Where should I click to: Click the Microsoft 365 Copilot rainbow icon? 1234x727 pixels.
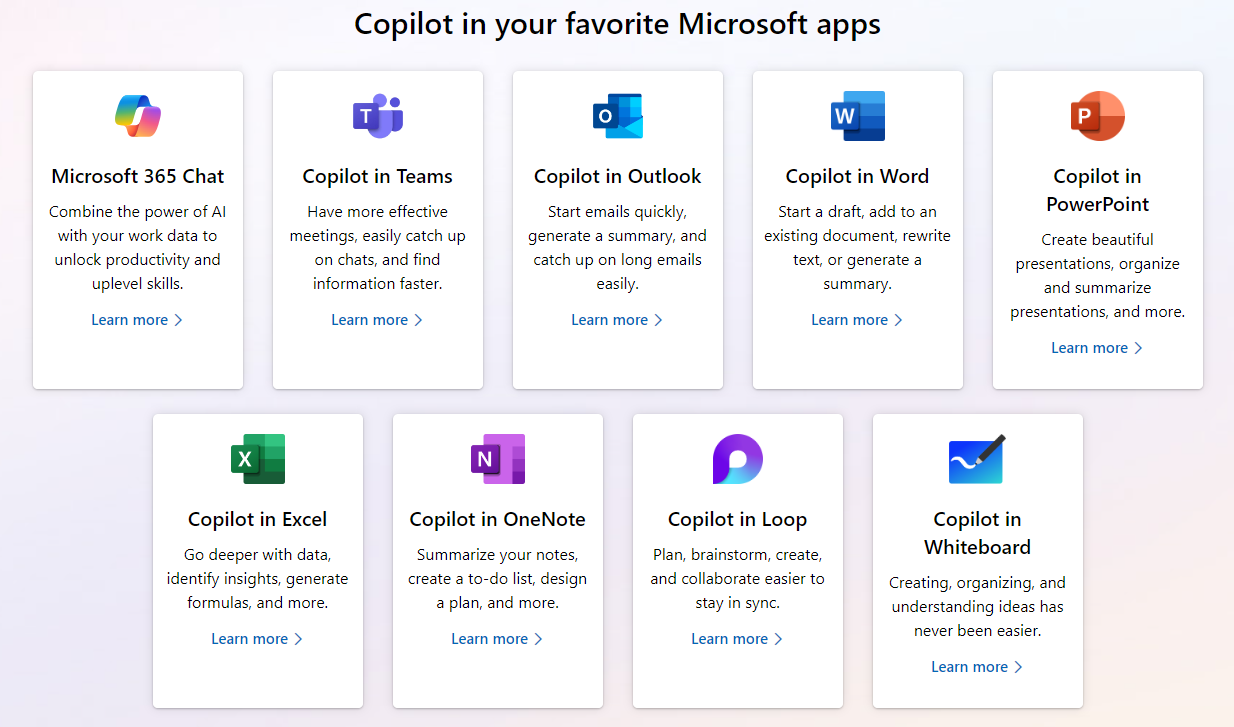tap(138, 116)
